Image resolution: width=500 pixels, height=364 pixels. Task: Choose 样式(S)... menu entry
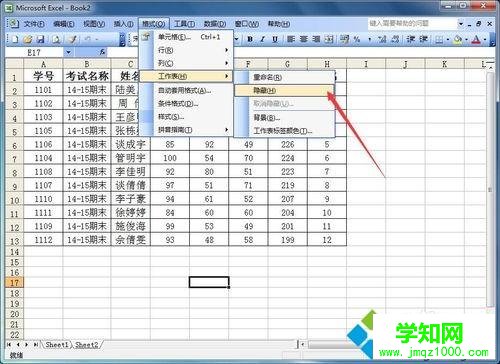186,117
